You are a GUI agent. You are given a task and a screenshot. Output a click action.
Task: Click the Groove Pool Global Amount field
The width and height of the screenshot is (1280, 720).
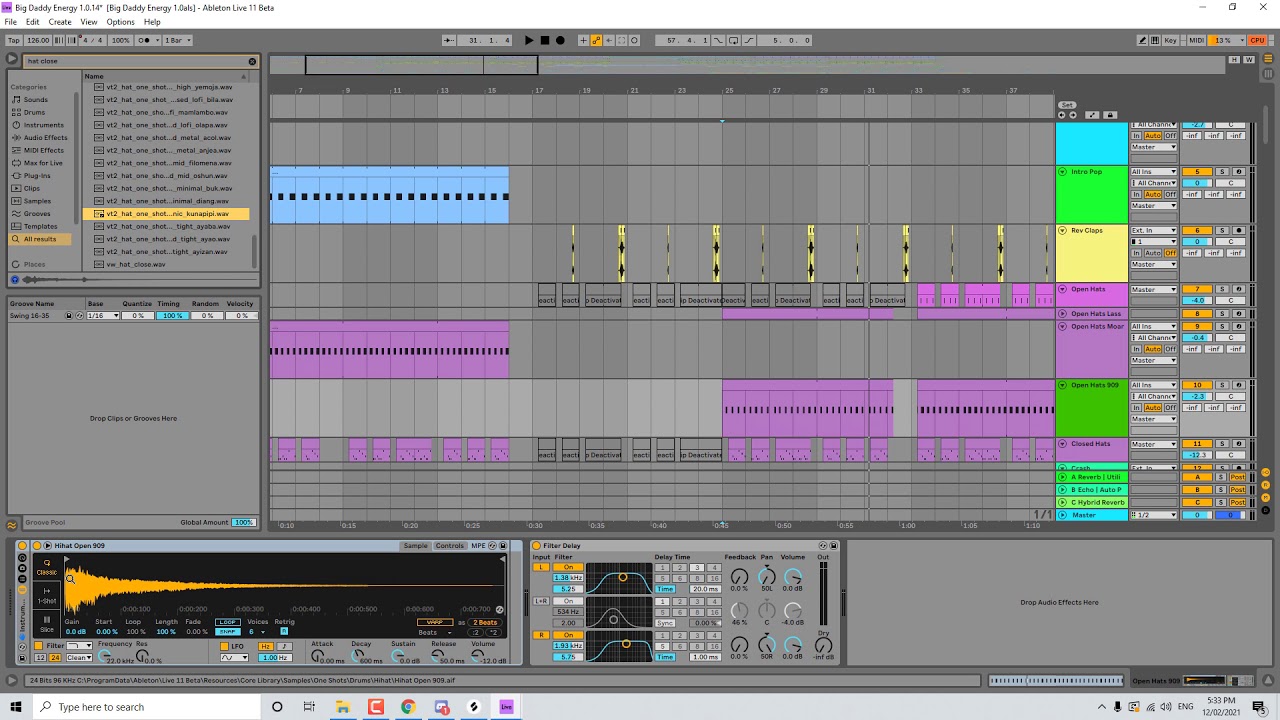(x=243, y=523)
